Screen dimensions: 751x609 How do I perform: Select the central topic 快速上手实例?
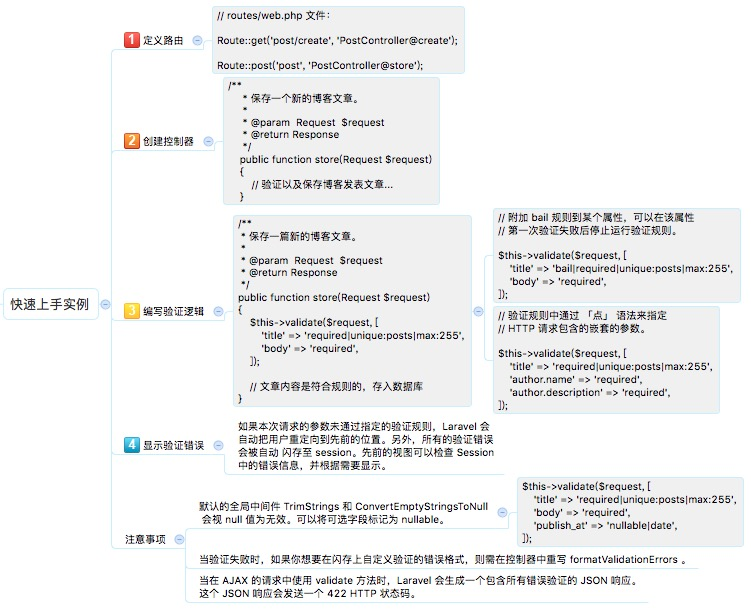pyautogui.click(x=50, y=304)
